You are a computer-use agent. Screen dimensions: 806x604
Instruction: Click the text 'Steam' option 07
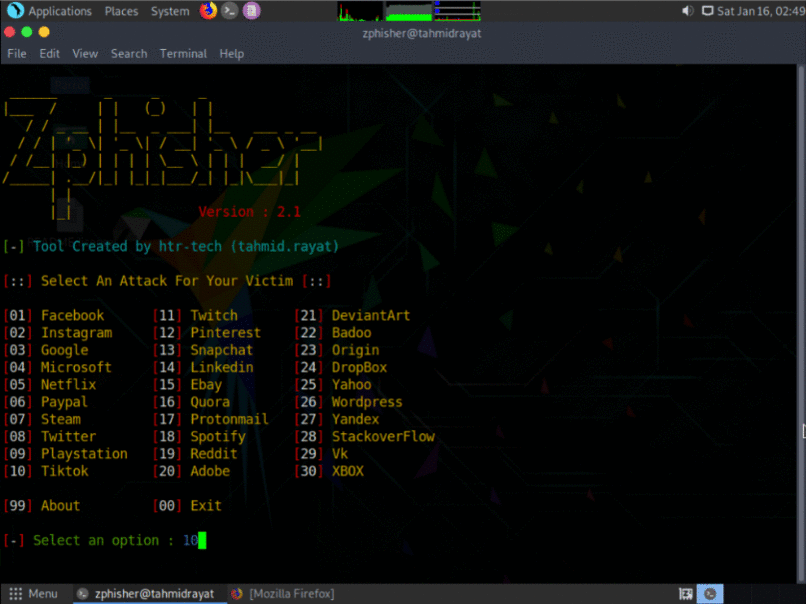tap(61, 419)
